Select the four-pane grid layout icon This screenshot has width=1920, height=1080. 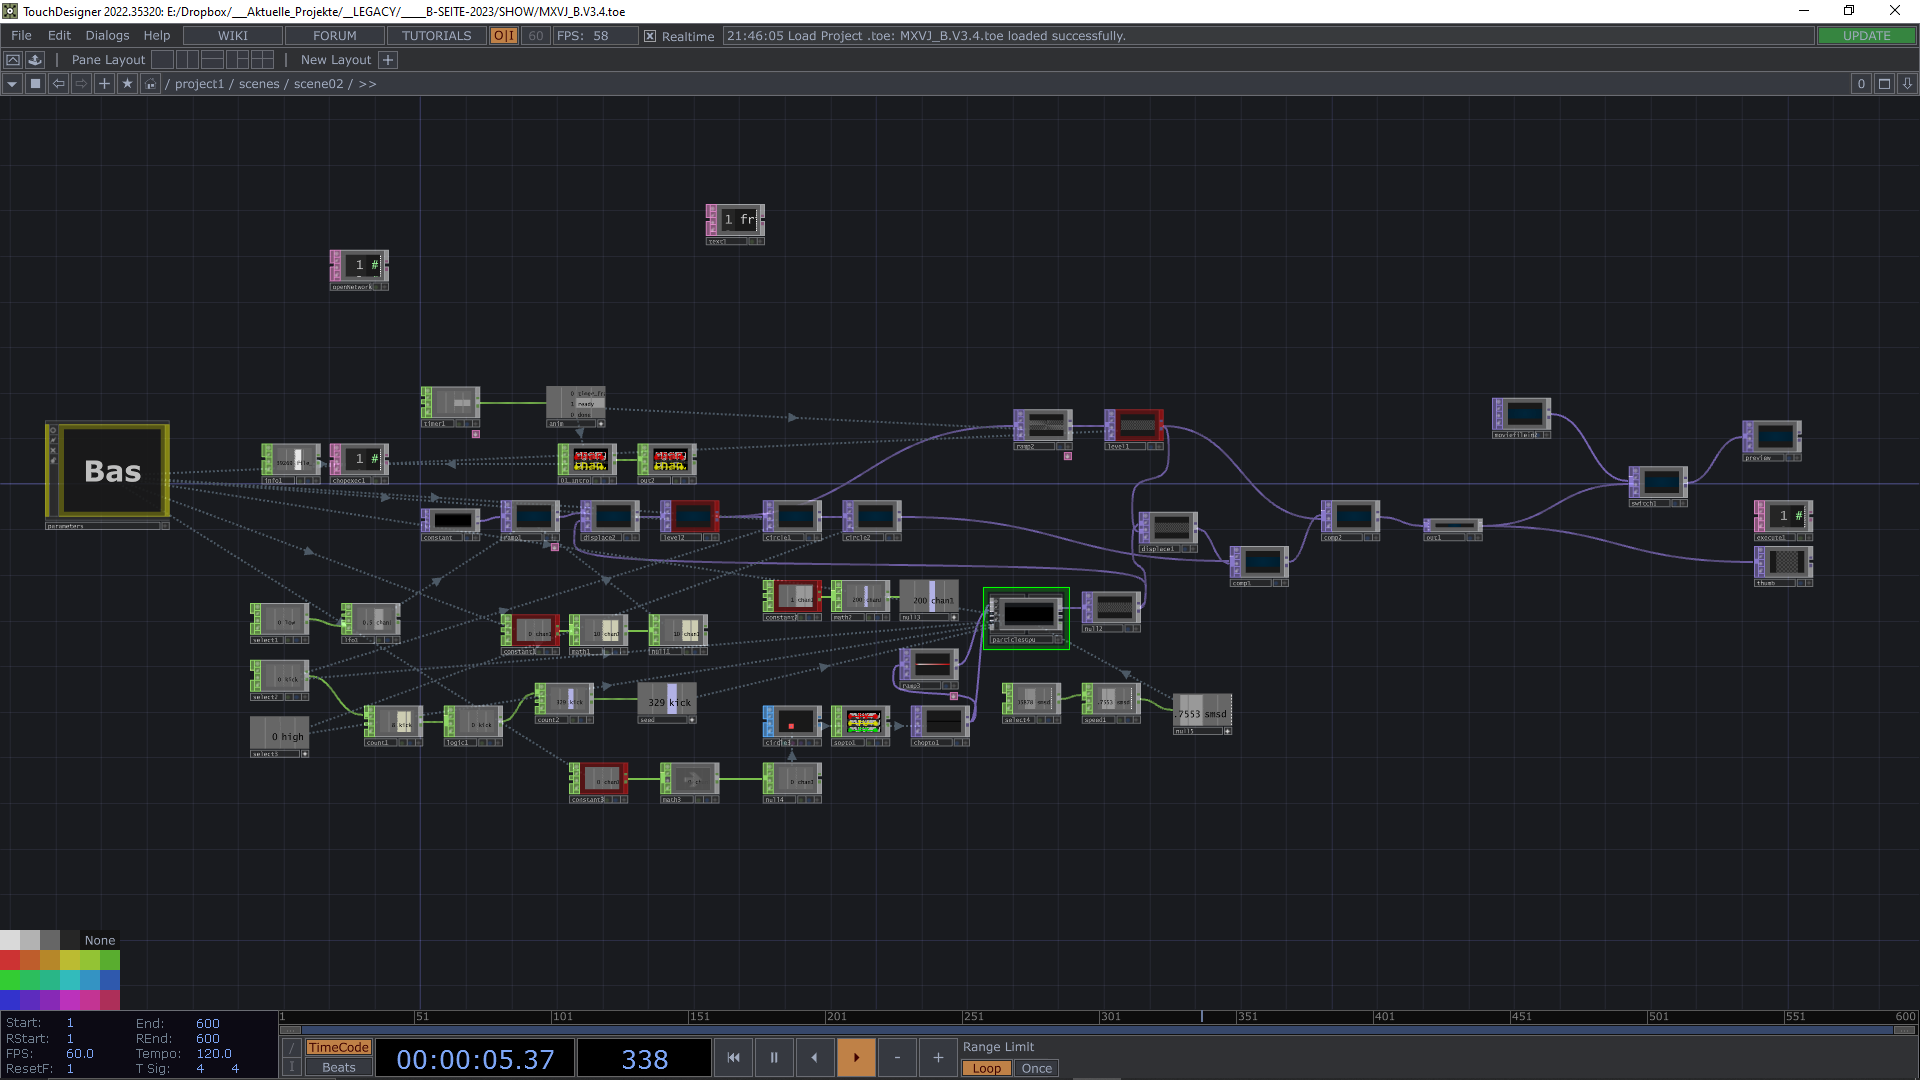[262, 60]
